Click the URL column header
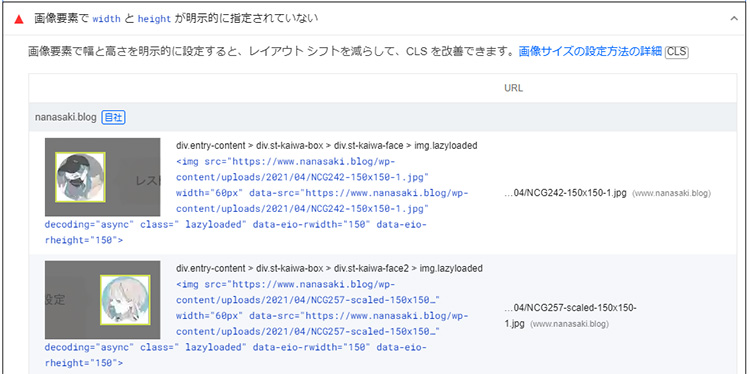This screenshot has width=750, height=374. (513, 88)
